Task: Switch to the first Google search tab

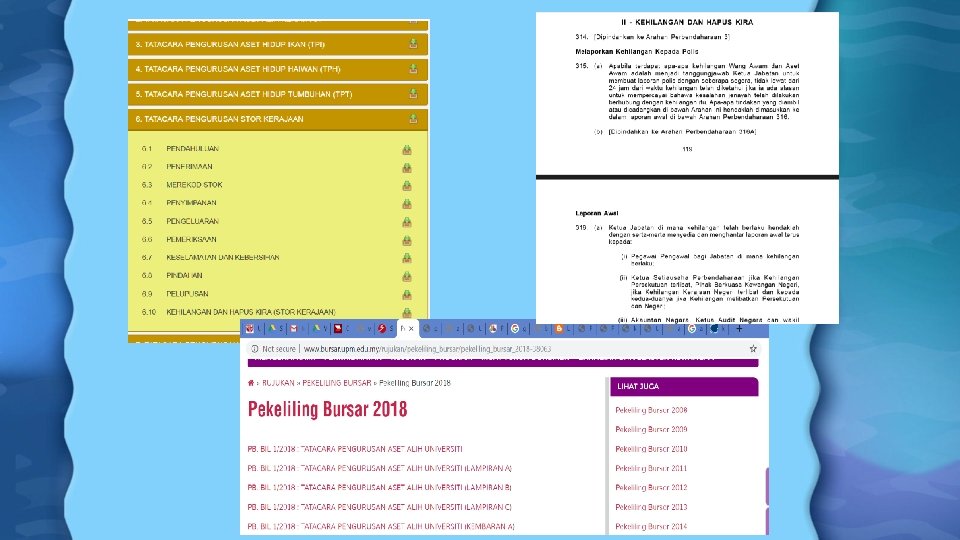Action: (518, 329)
